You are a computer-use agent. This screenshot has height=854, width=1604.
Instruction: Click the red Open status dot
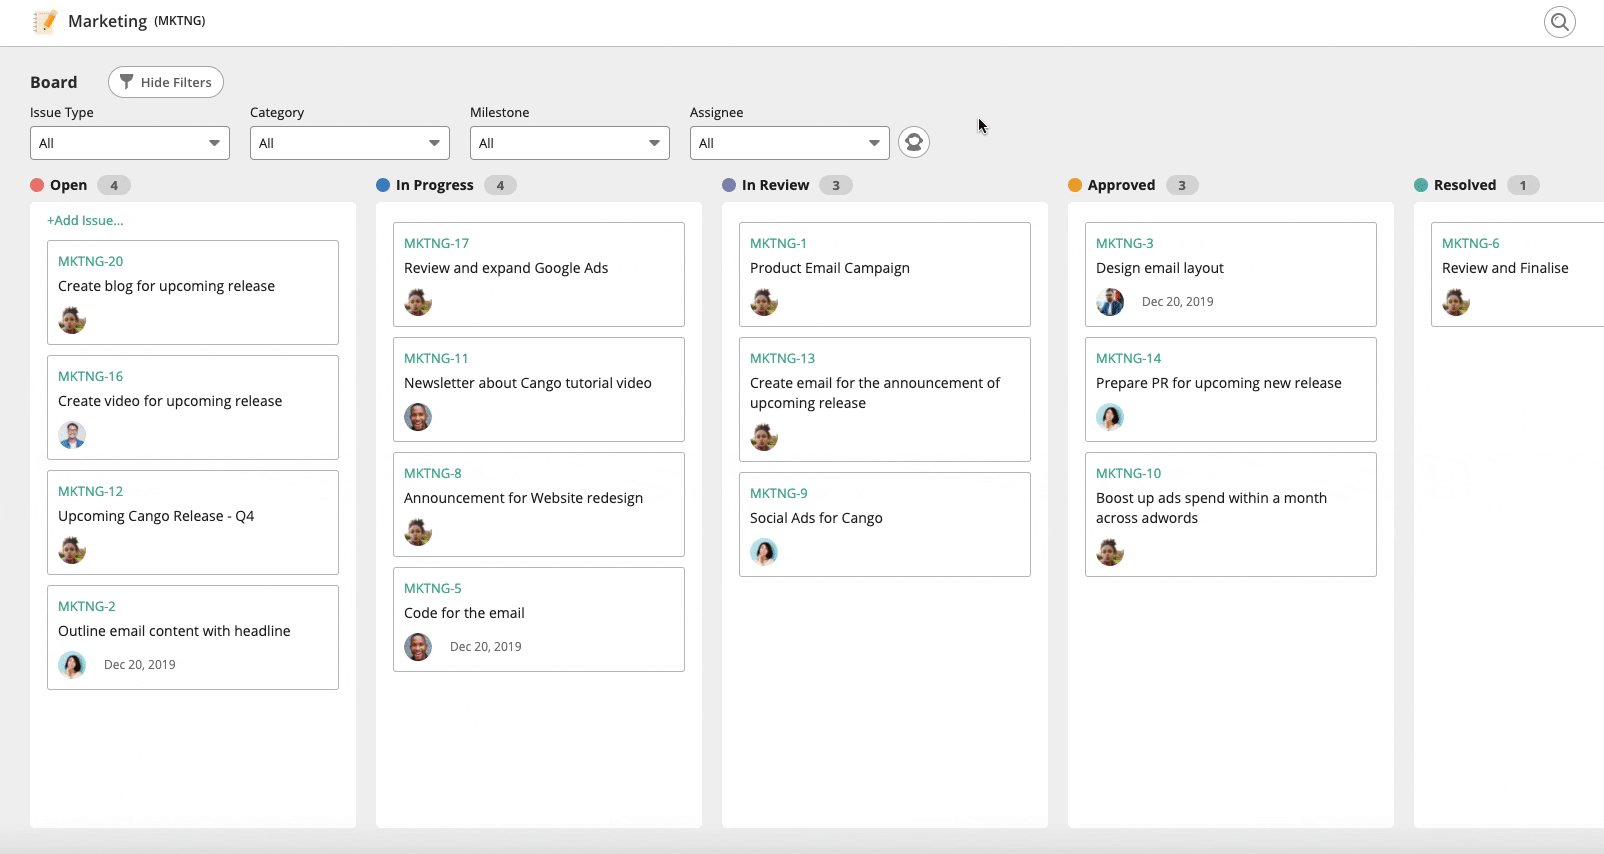tap(37, 185)
